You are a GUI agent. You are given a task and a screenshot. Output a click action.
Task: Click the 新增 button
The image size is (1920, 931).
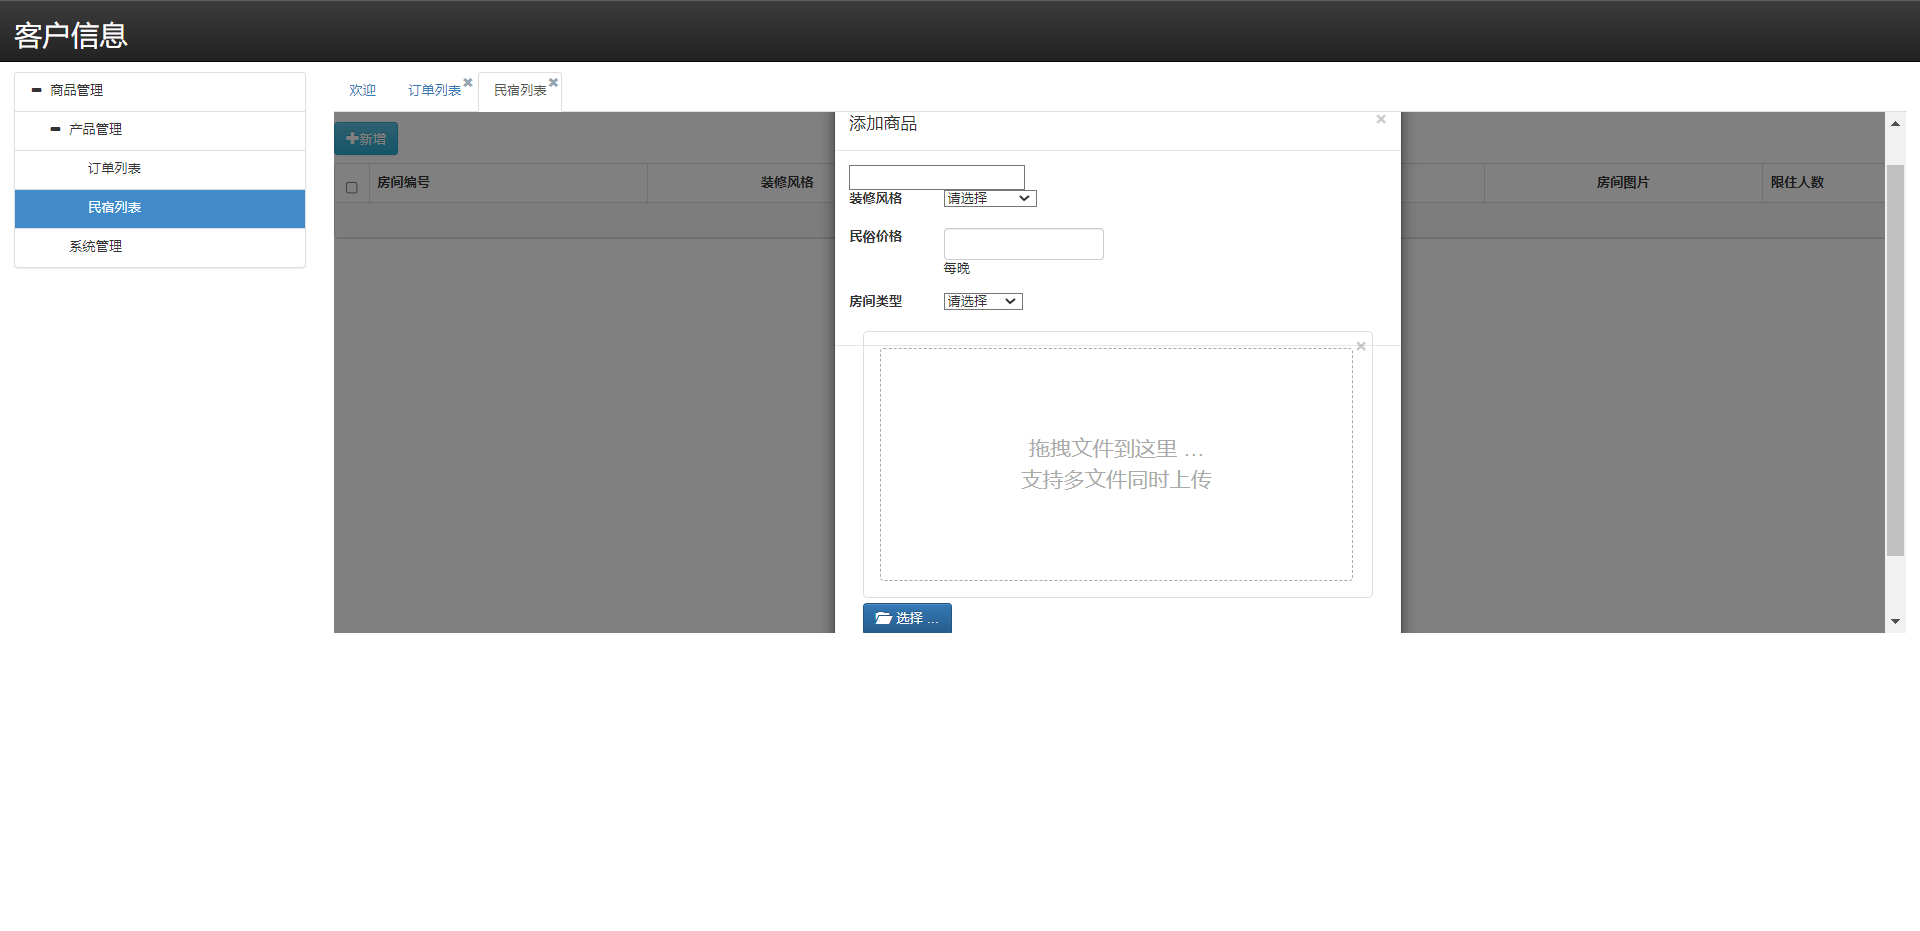366,139
